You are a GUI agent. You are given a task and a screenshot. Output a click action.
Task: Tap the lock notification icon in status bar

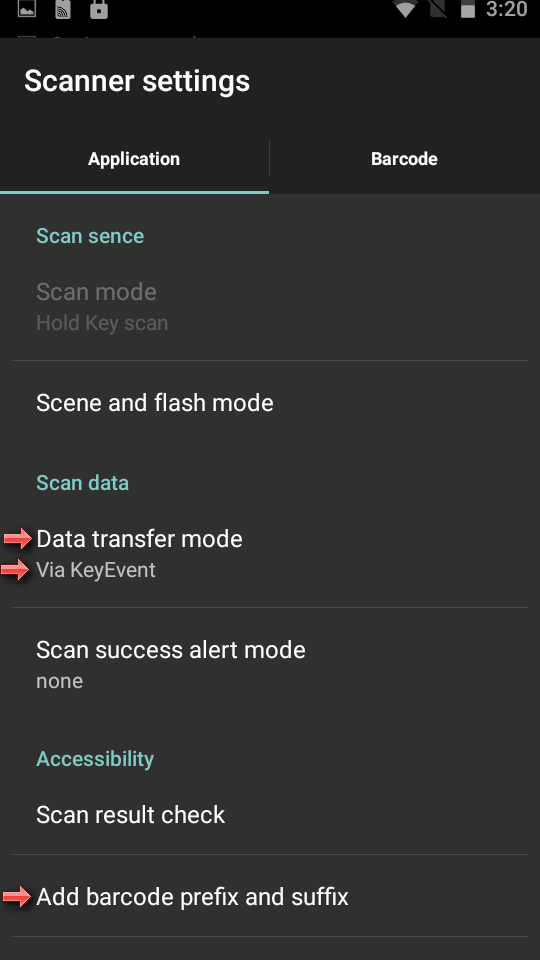point(99,9)
